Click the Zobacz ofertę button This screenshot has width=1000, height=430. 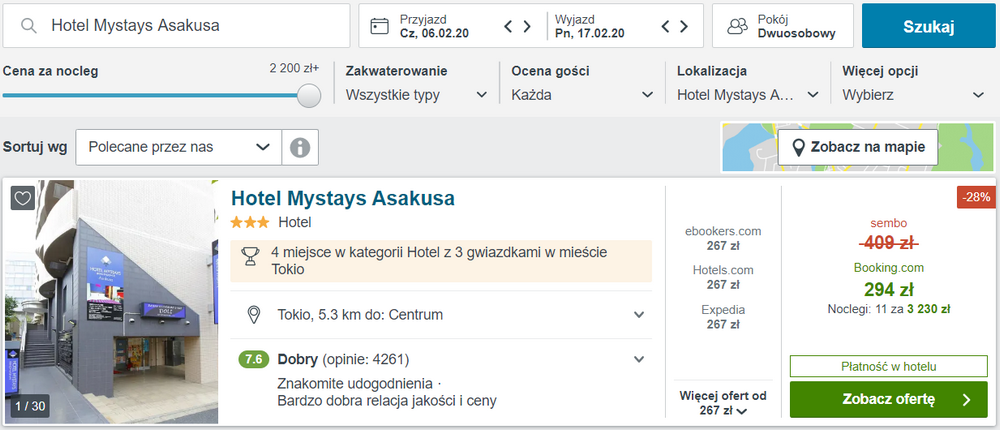(888, 400)
